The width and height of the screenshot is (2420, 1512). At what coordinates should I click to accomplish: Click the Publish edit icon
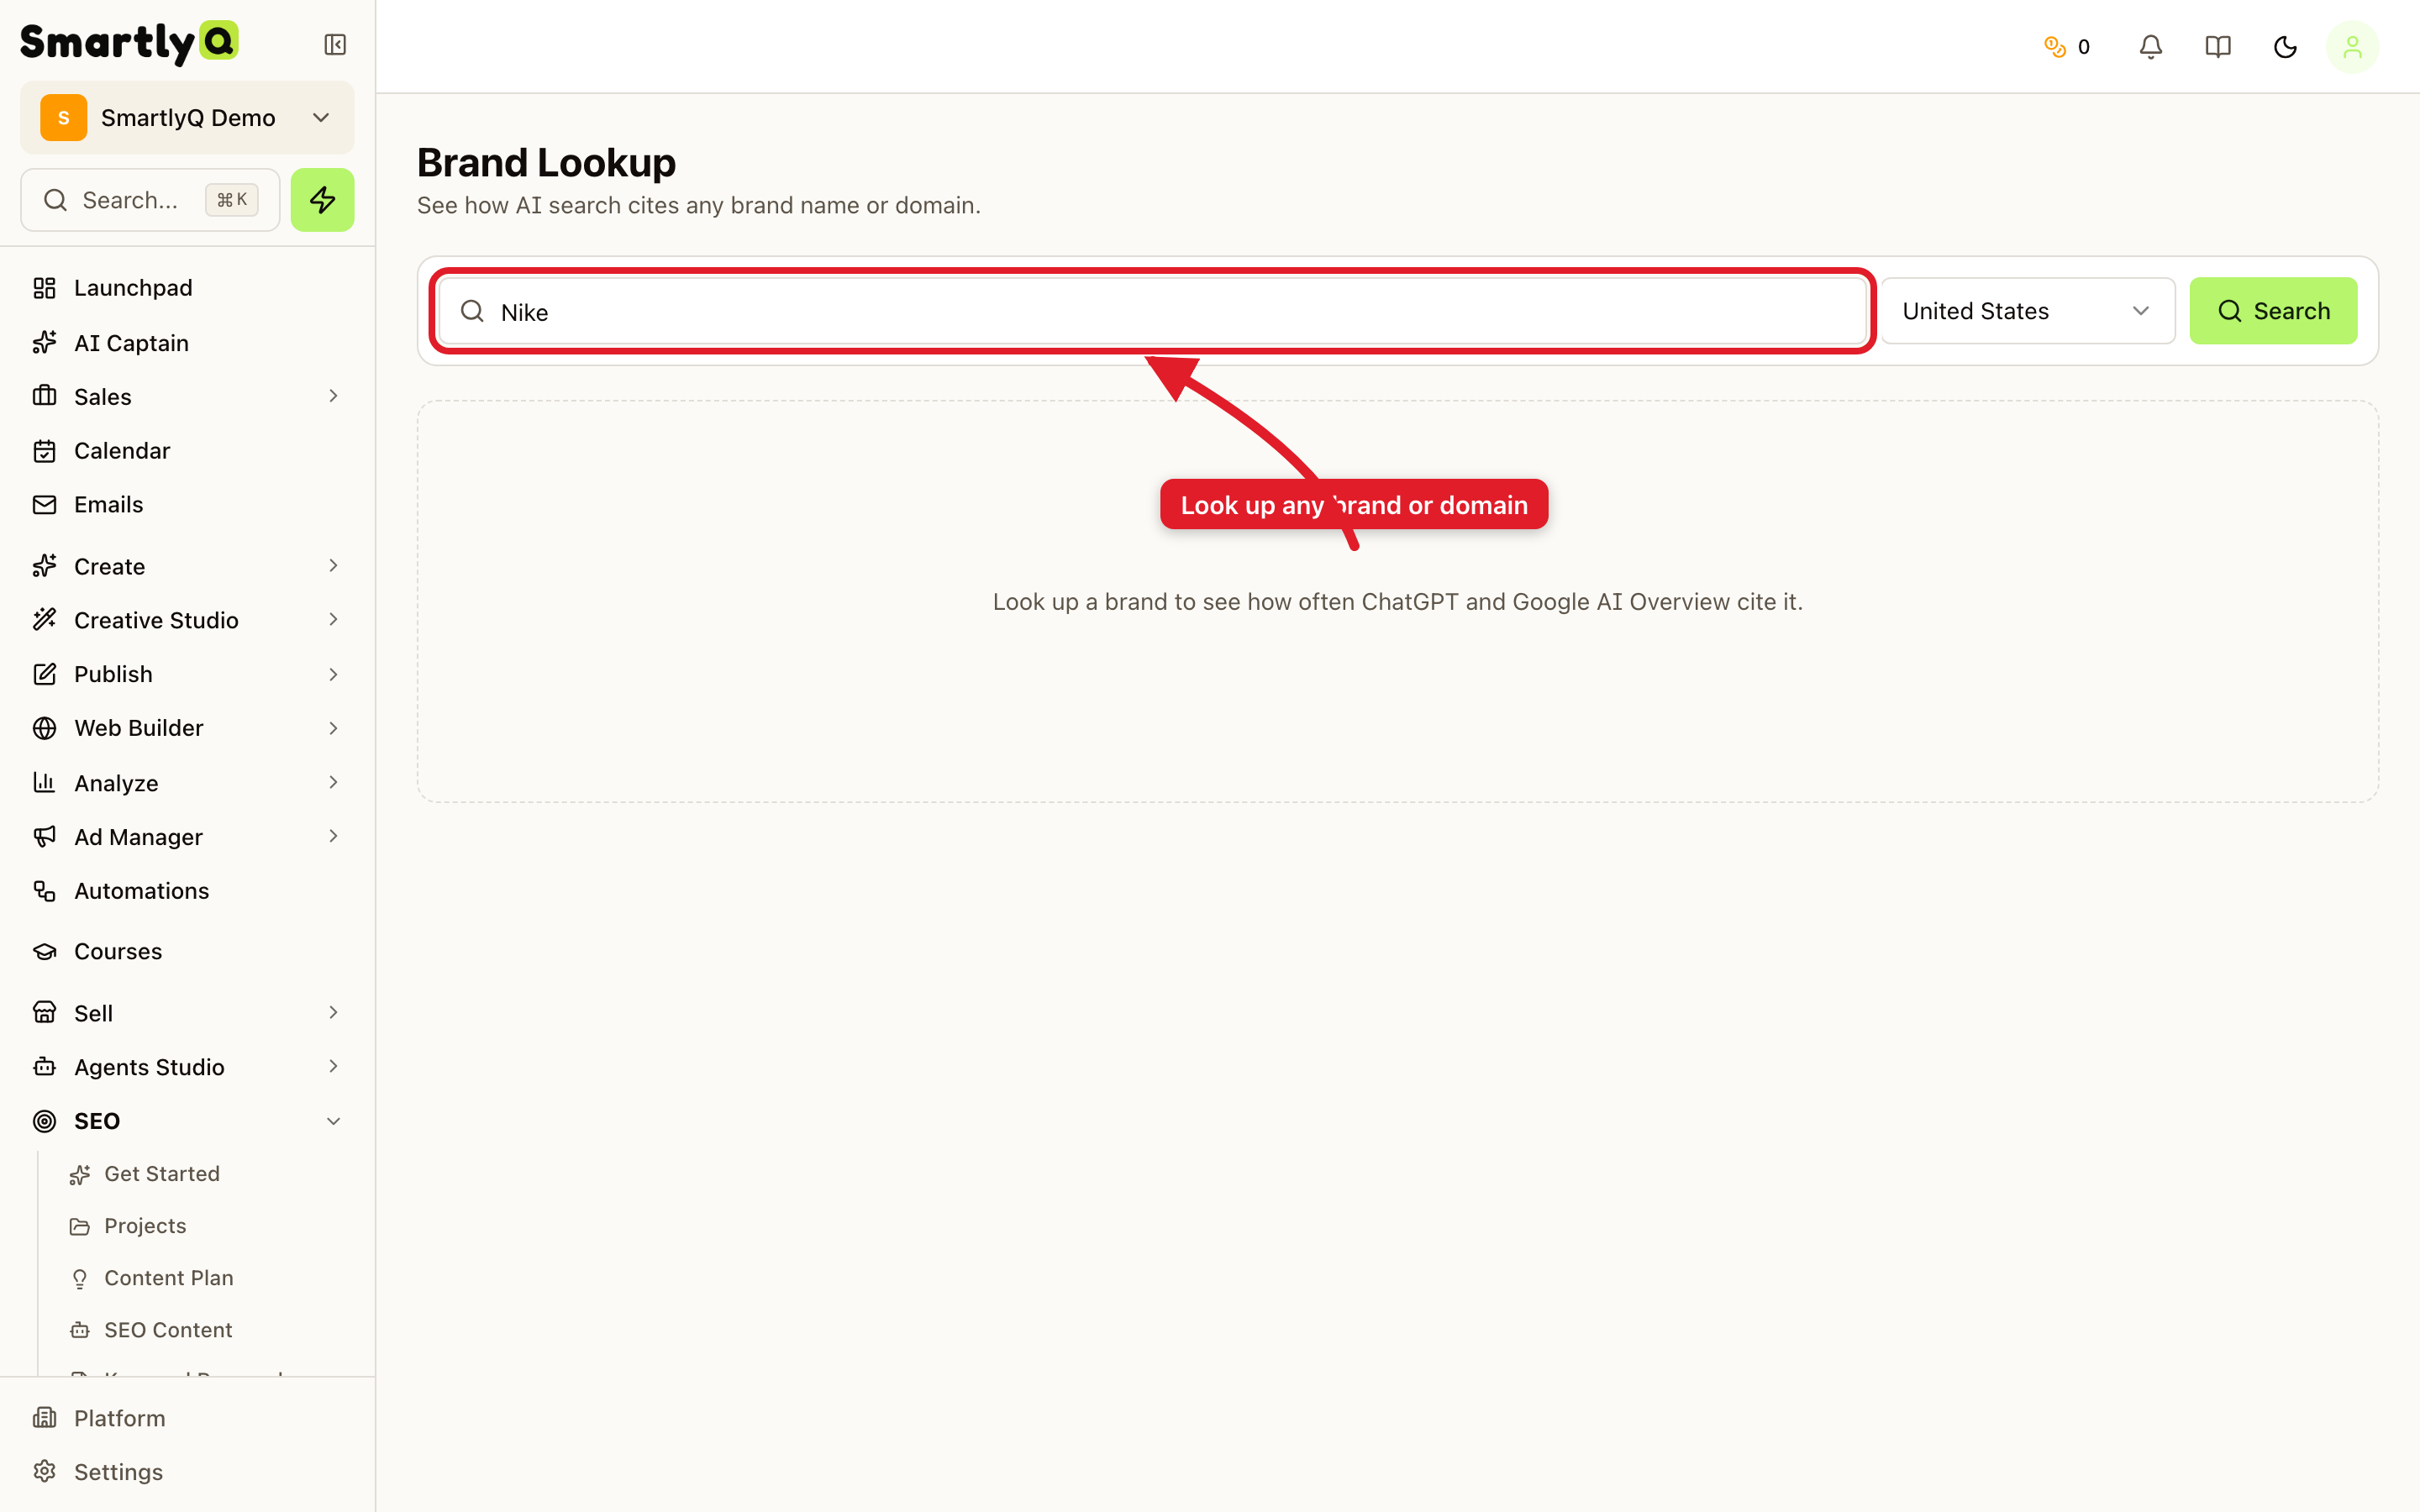[44, 674]
